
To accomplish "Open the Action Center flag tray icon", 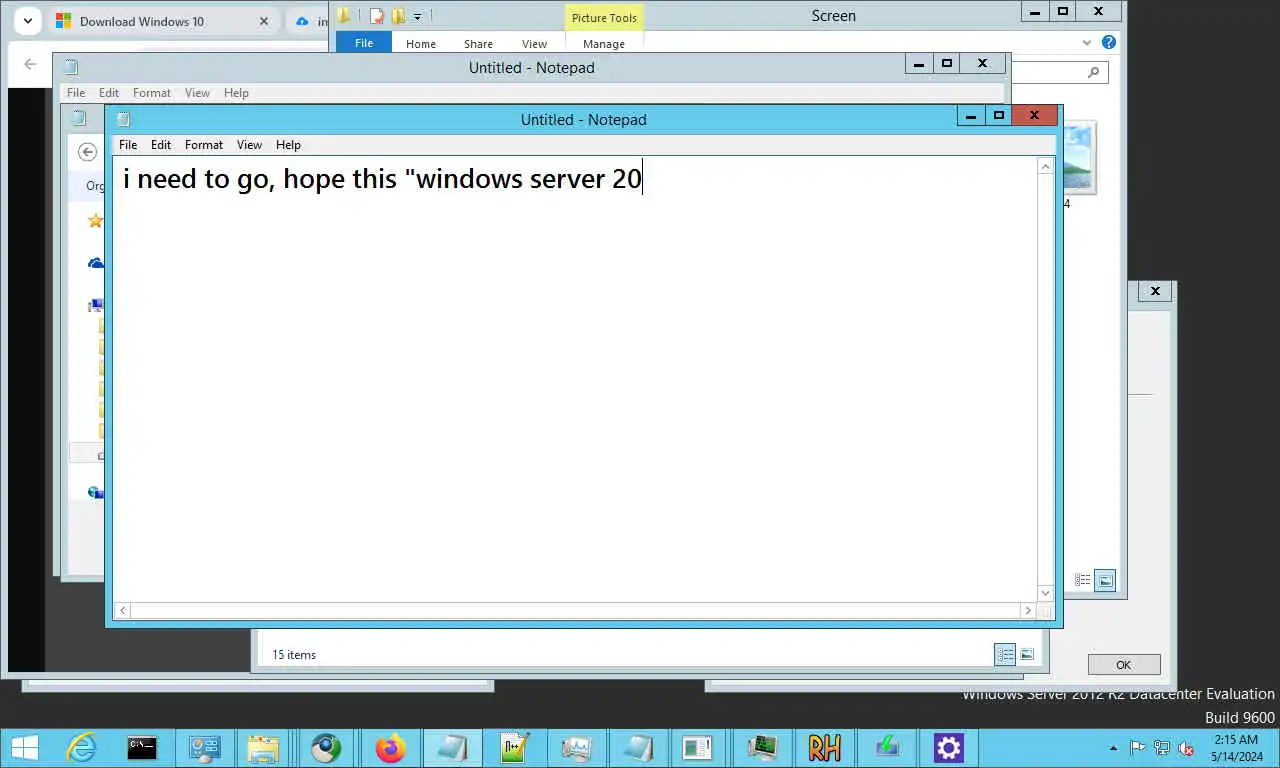I will [1138, 748].
